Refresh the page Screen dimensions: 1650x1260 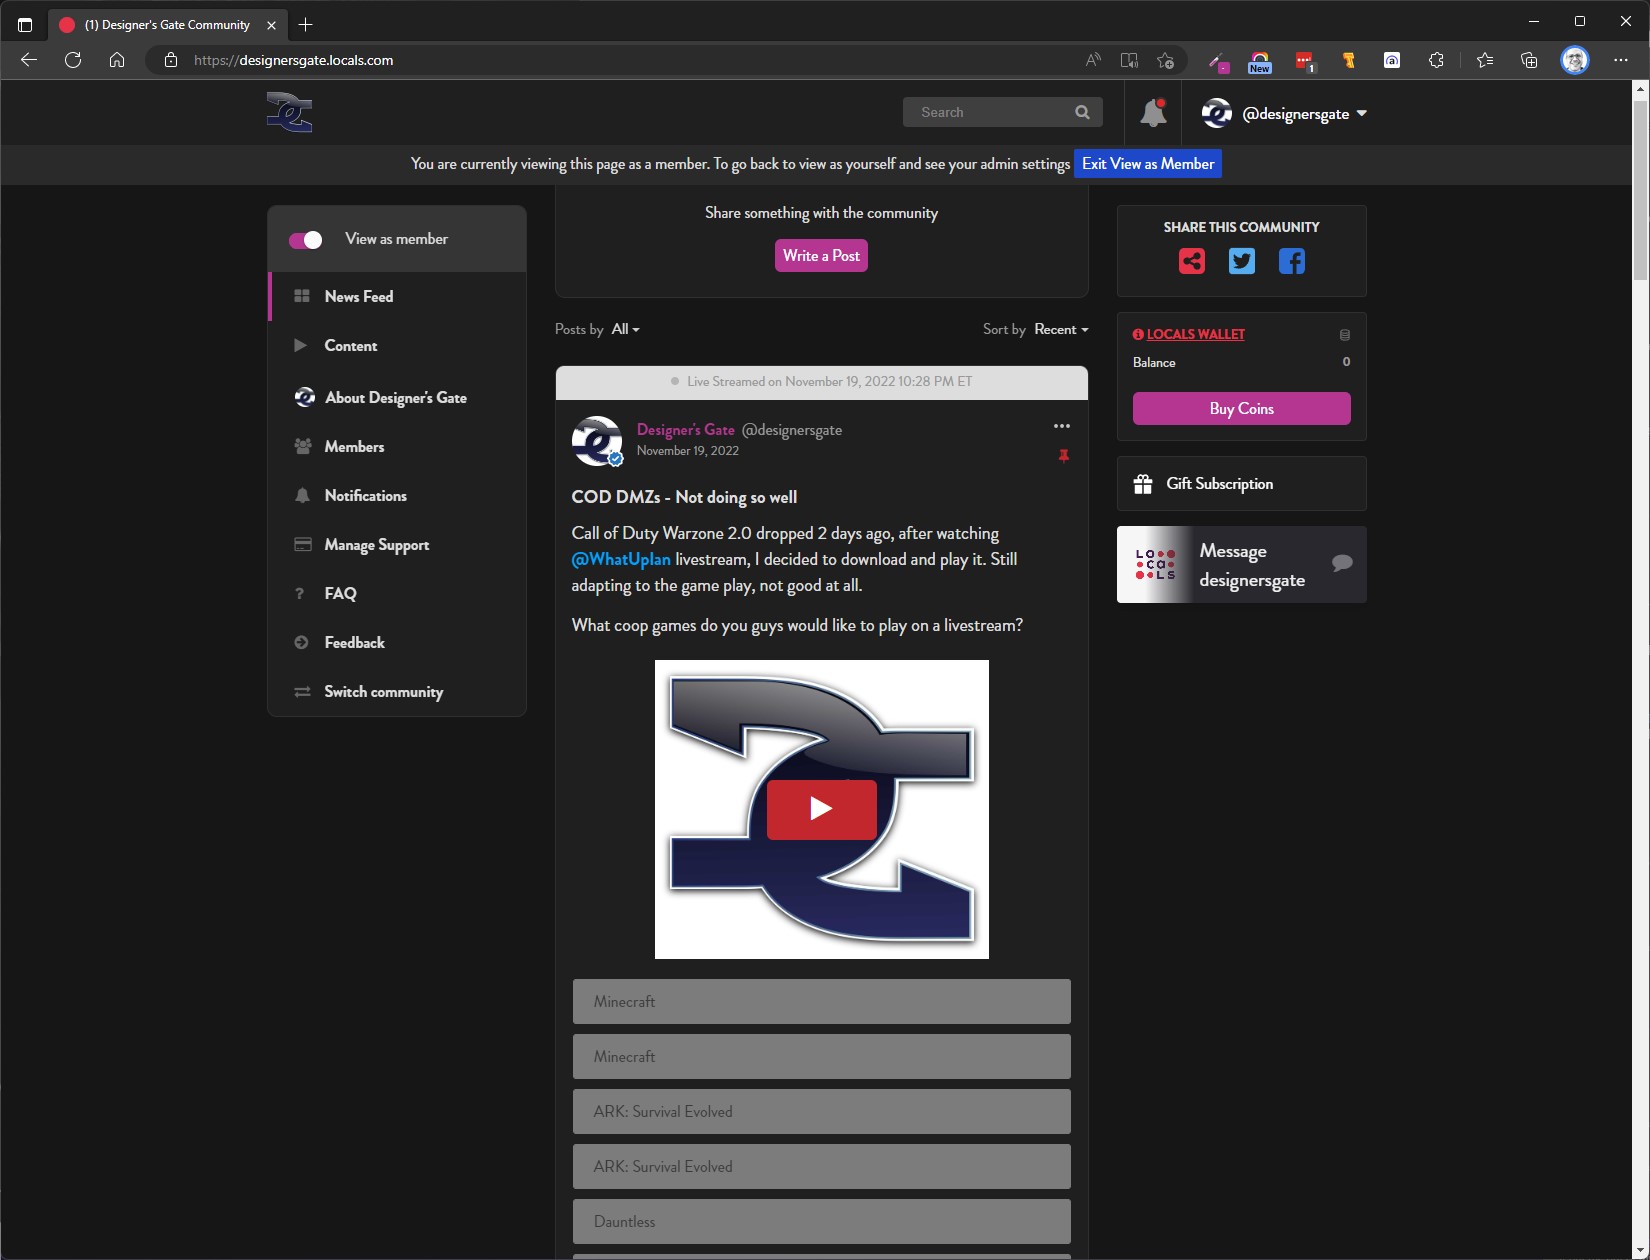click(73, 60)
